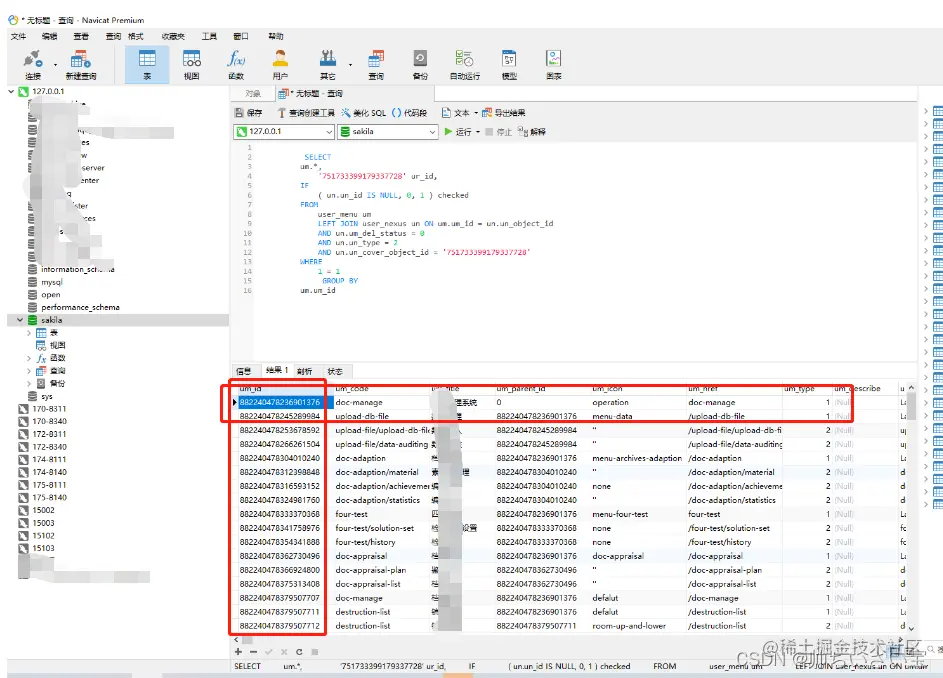The height and width of the screenshot is (678, 943).
Task: Collapse the sakila database node
Action: (20, 320)
